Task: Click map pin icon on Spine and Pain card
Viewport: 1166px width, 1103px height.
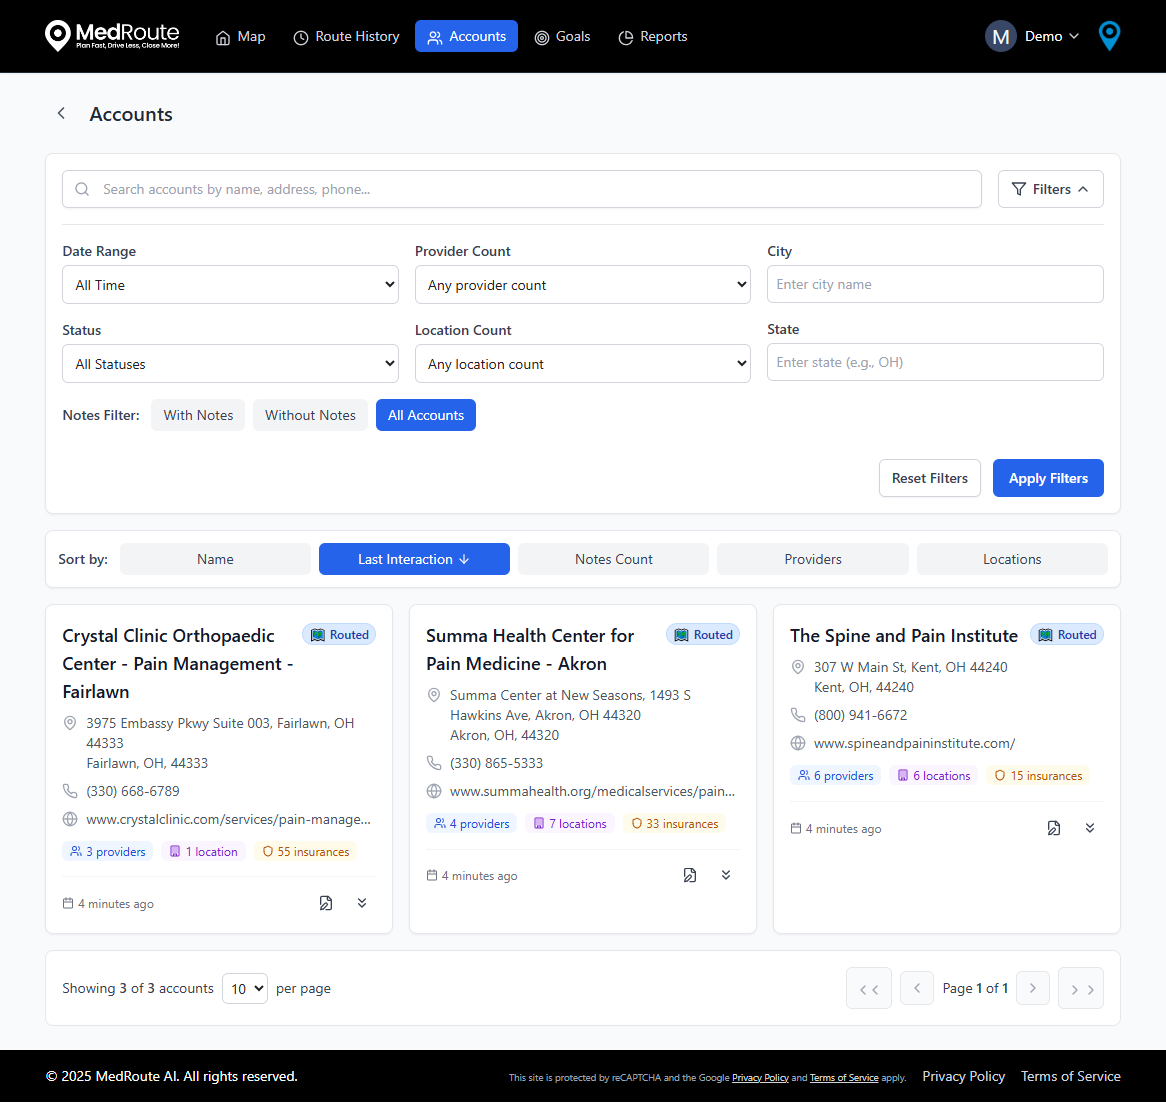Action: point(797,667)
